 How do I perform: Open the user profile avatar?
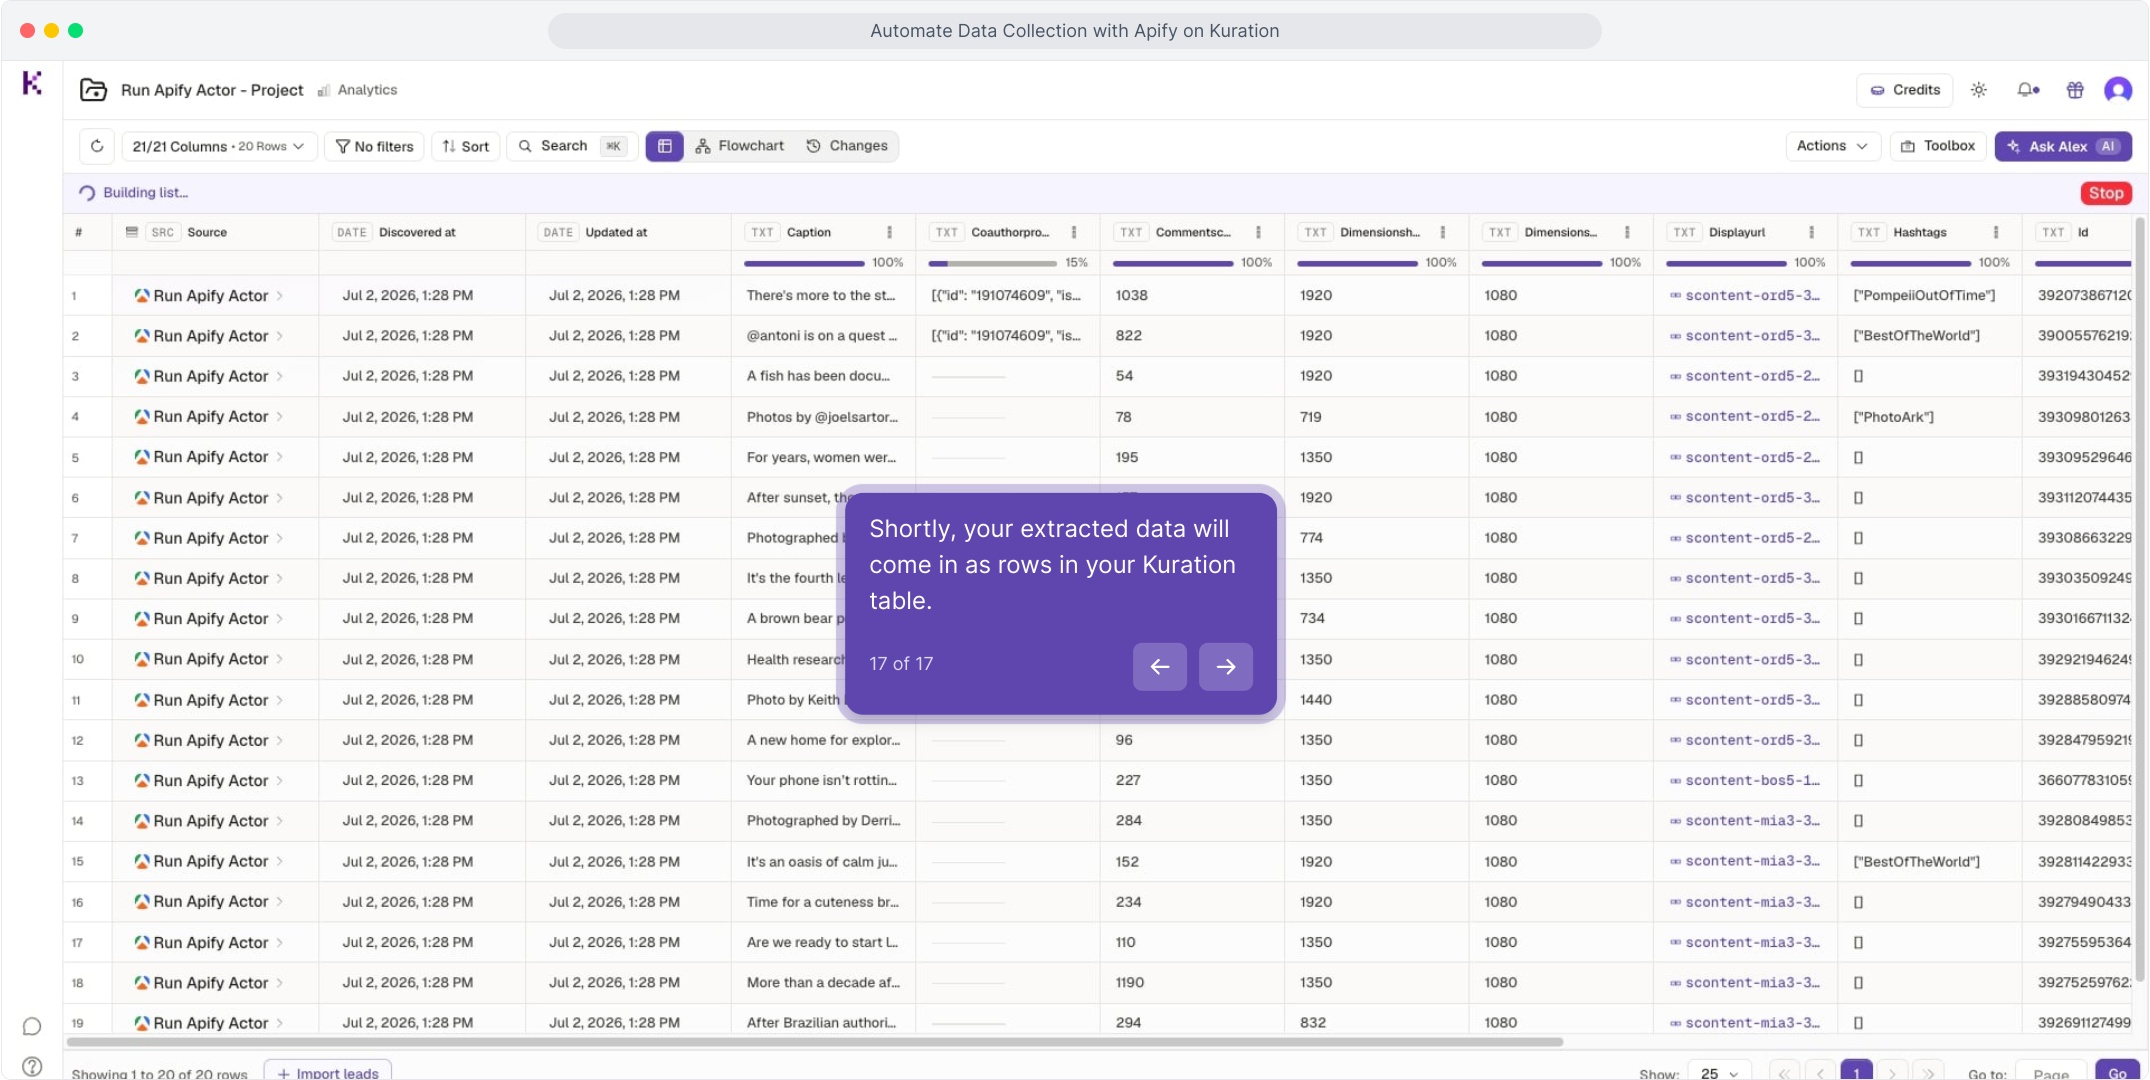click(x=2118, y=90)
